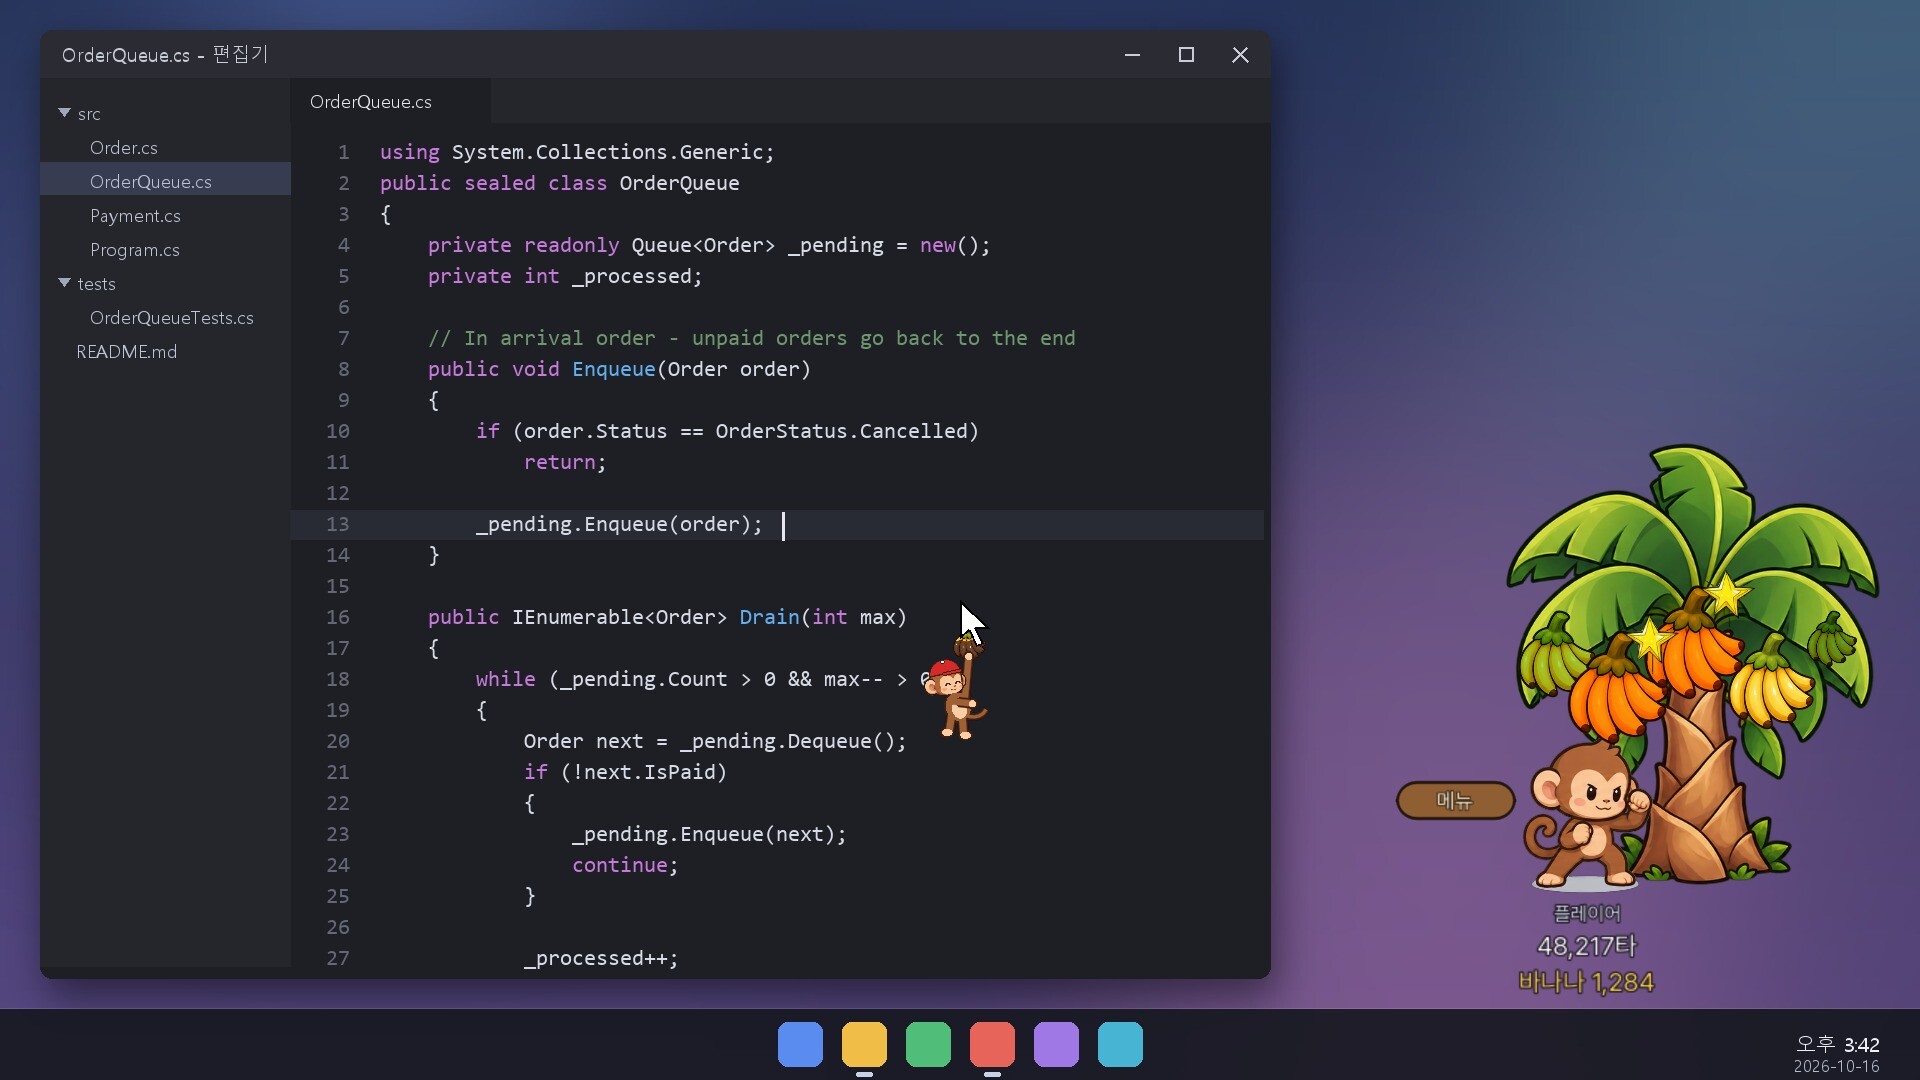This screenshot has height=1080, width=1920.
Task: Close the OrderQueue.cs editor window
Action: (1240, 55)
